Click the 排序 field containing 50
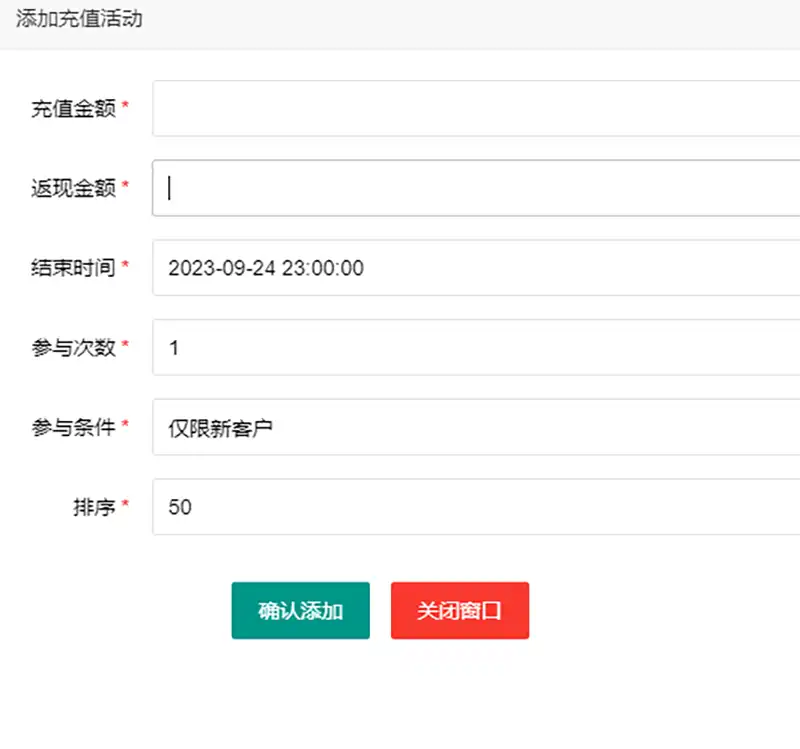This screenshot has width=800, height=749. point(476,507)
